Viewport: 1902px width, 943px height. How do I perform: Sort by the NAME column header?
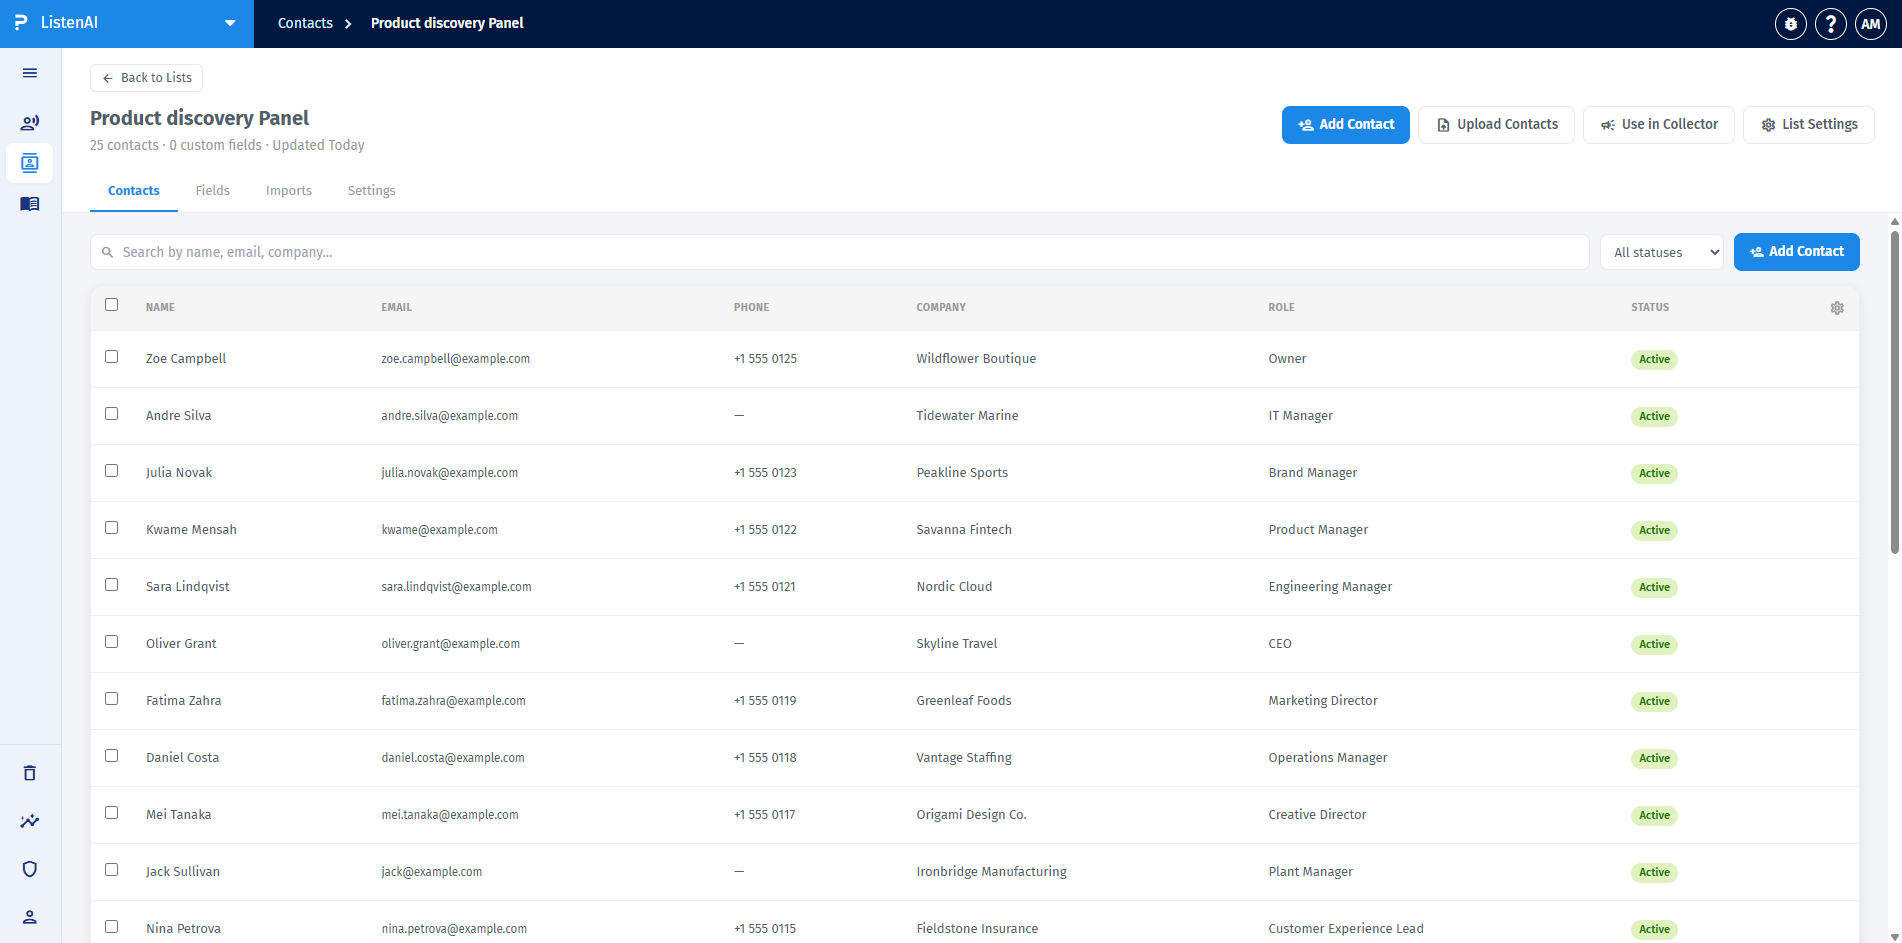(160, 308)
